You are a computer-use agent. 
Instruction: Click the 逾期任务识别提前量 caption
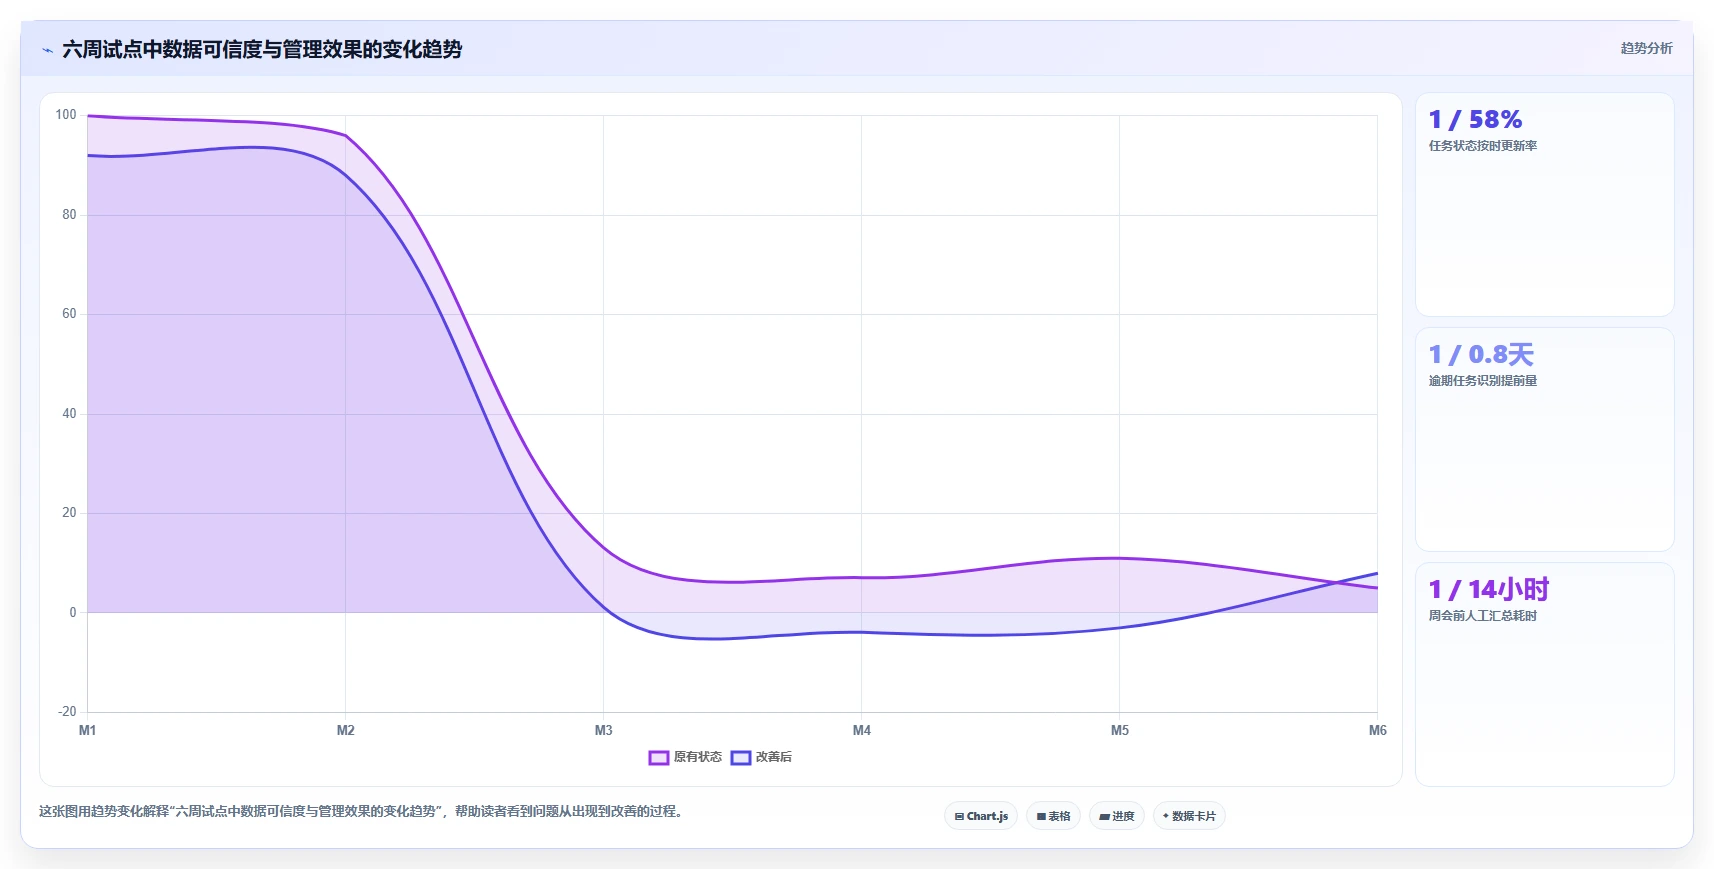point(1483,381)
